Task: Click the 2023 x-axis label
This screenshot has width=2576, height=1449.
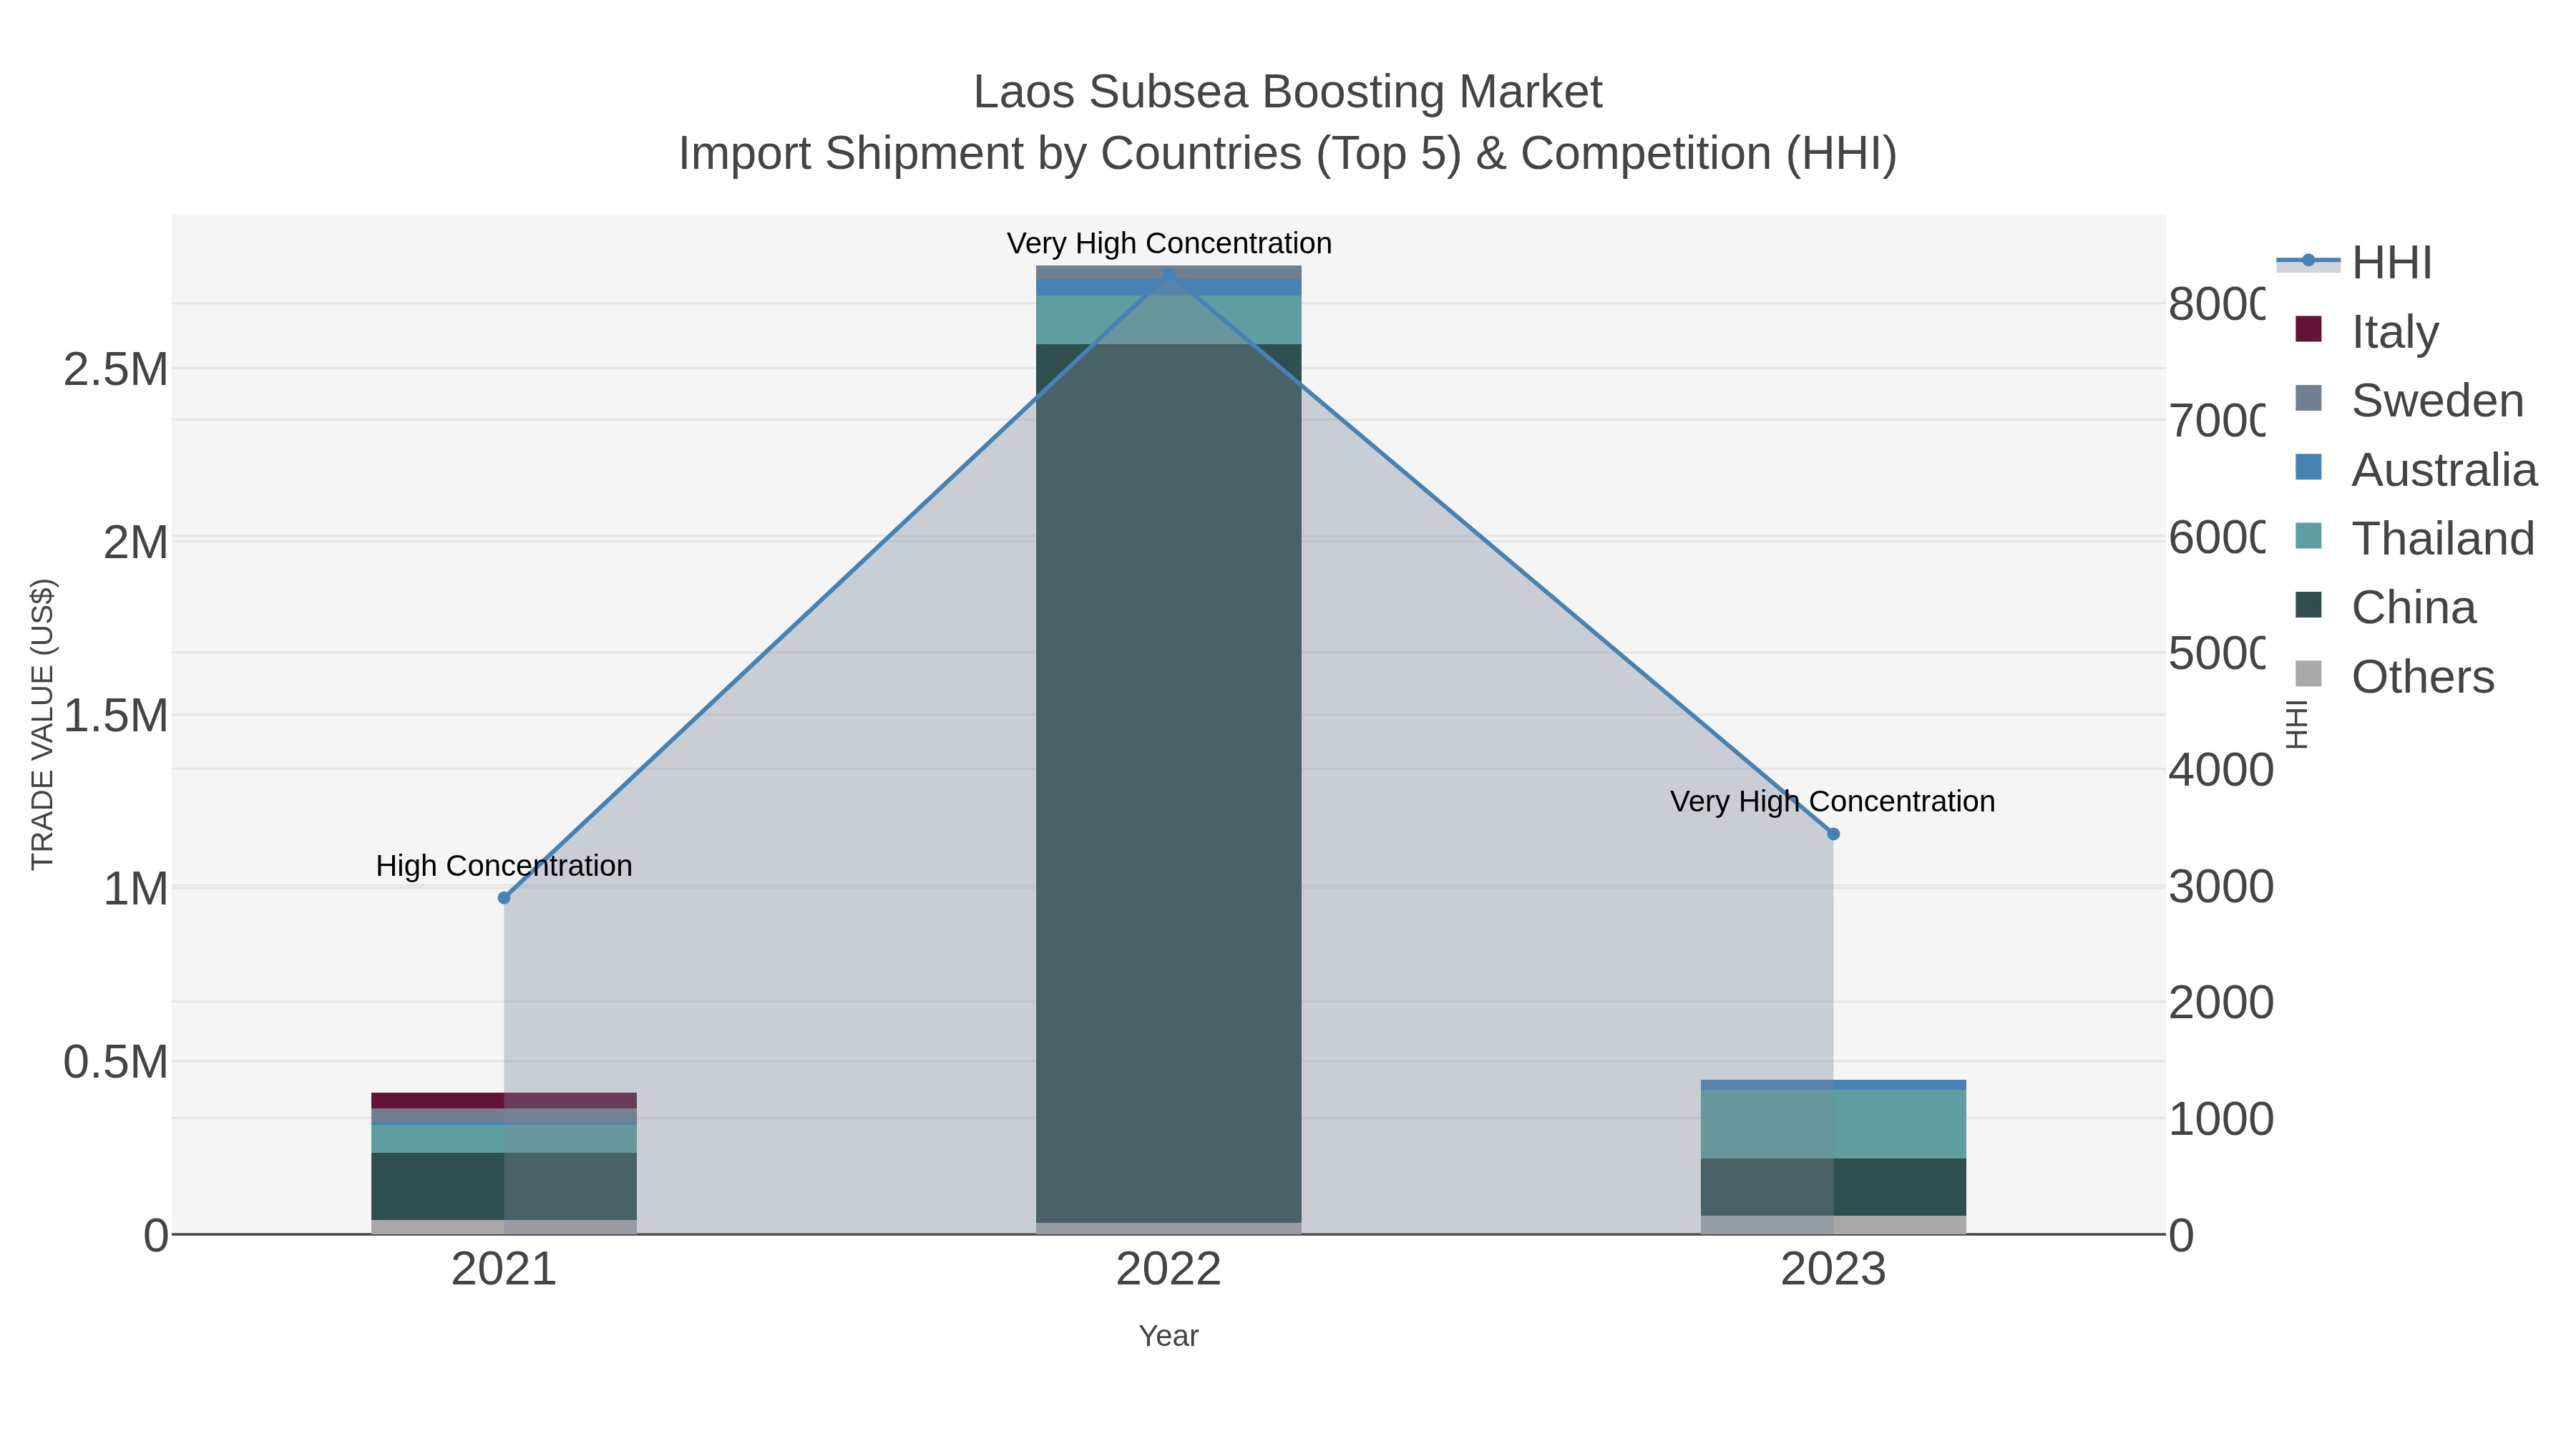Action: (1833, 1270)
